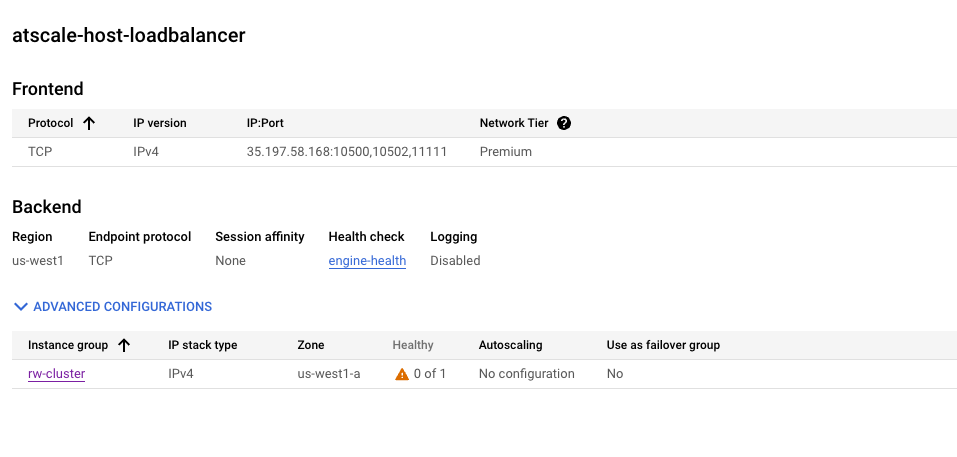Click the IP:Port column header
Image resolution: width=957 pixels, height=457 pixels.
point(265,123)
